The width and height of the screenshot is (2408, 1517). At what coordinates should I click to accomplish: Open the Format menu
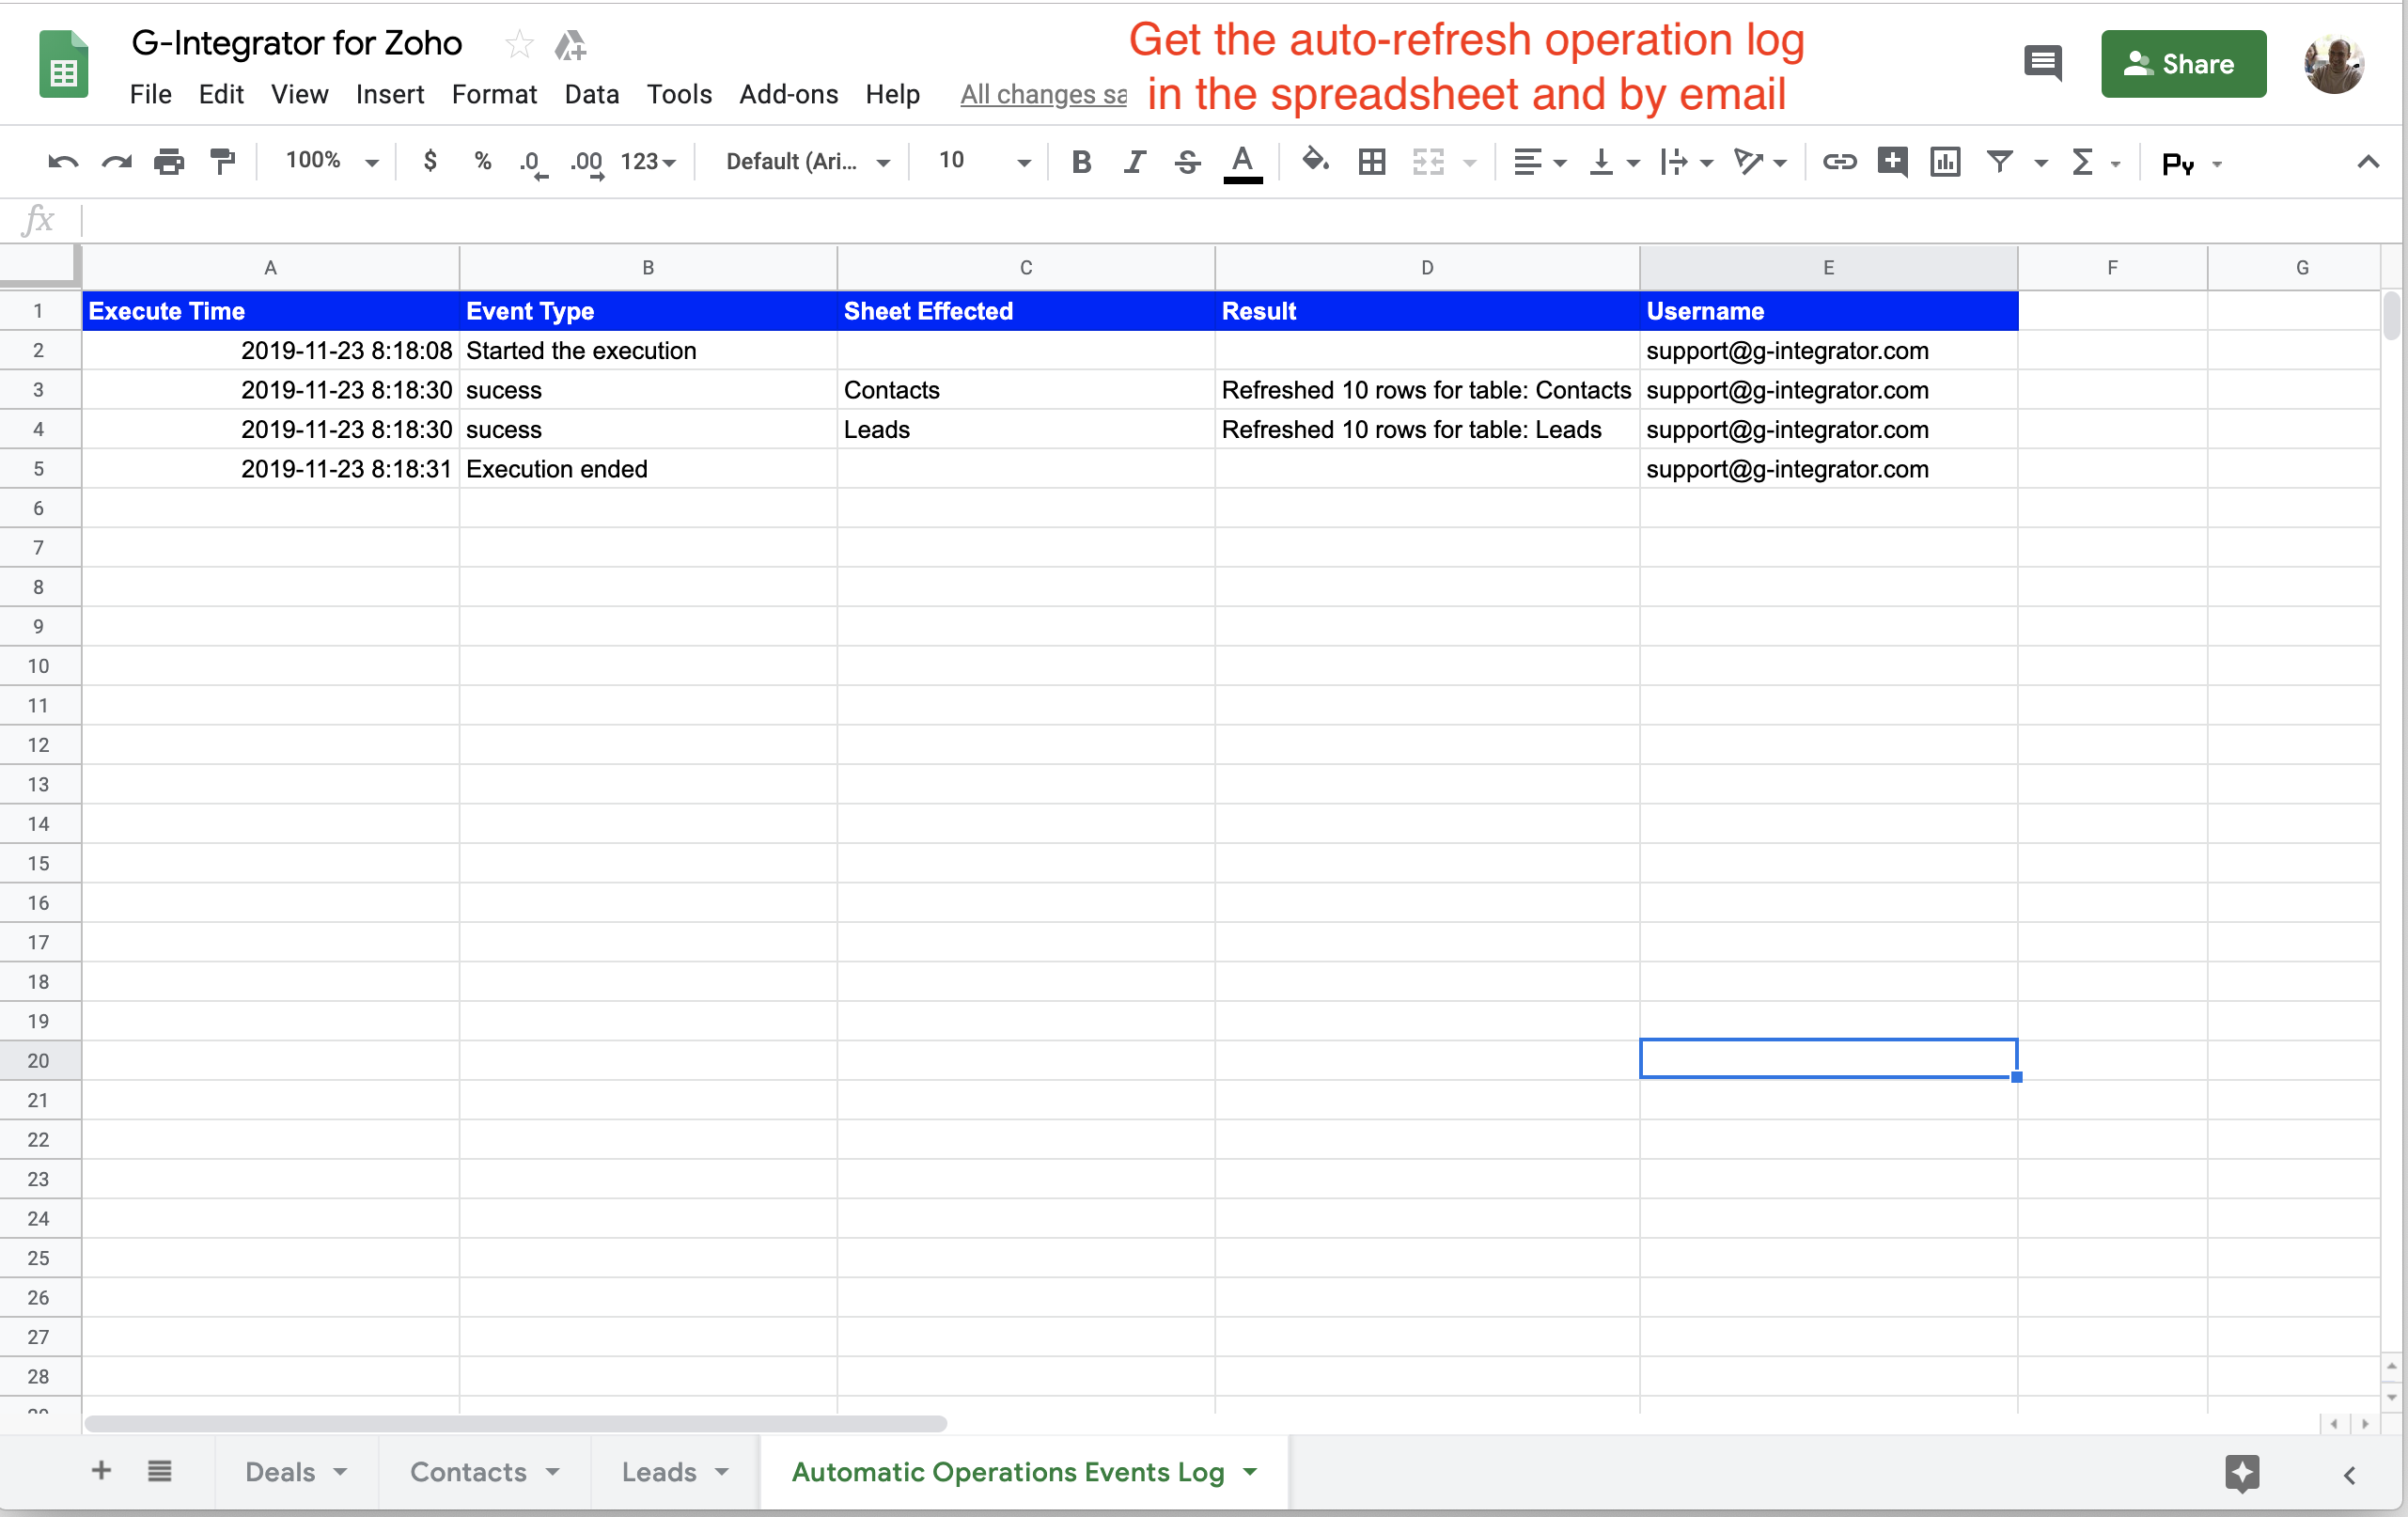coord(494,94)
